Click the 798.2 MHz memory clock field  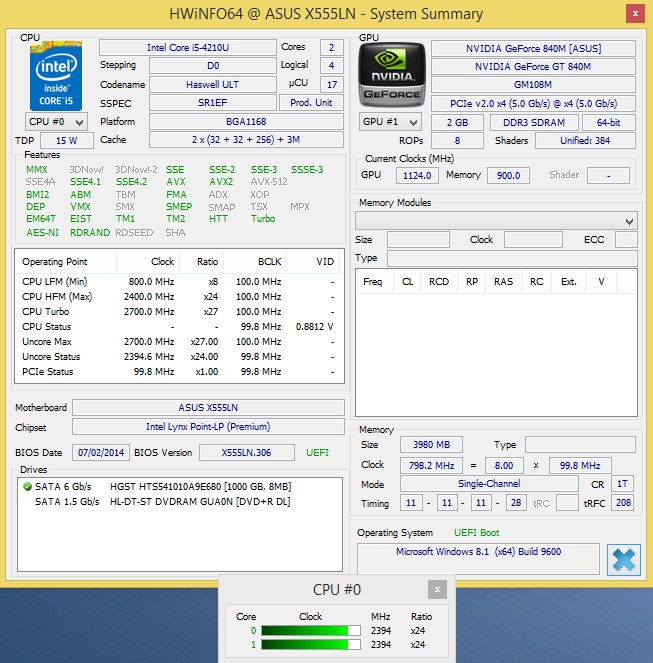click(431, 466)
